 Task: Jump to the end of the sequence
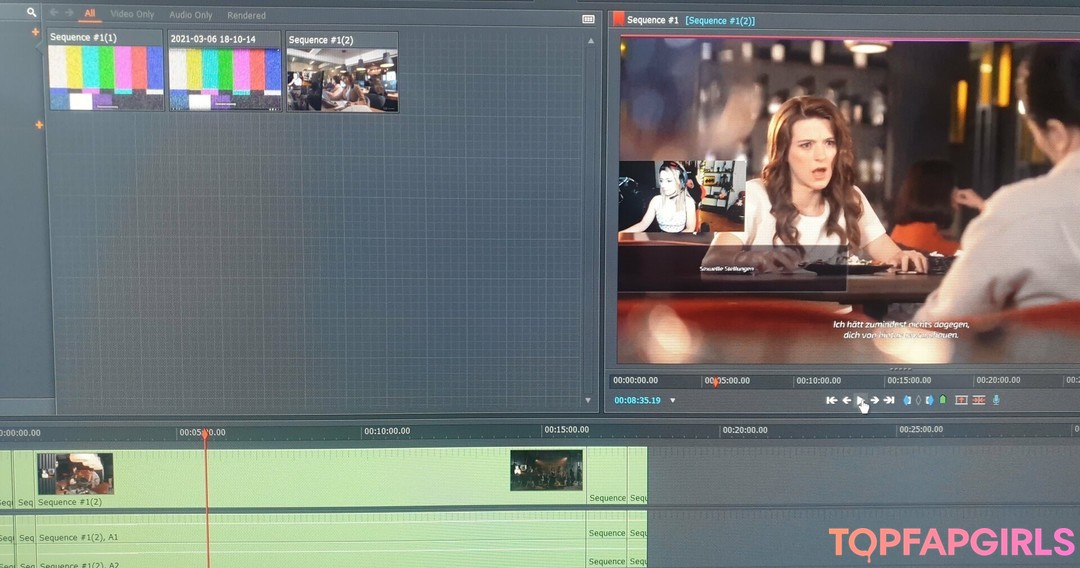tap(889, 400)
